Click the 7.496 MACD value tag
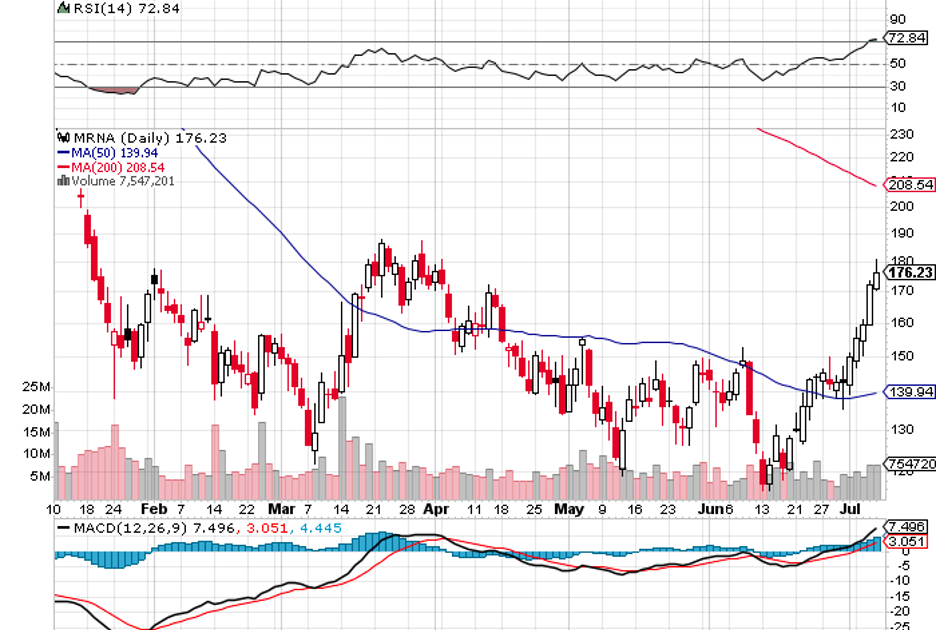This screenshot has width=936, height=630. [x=911, y=526]
